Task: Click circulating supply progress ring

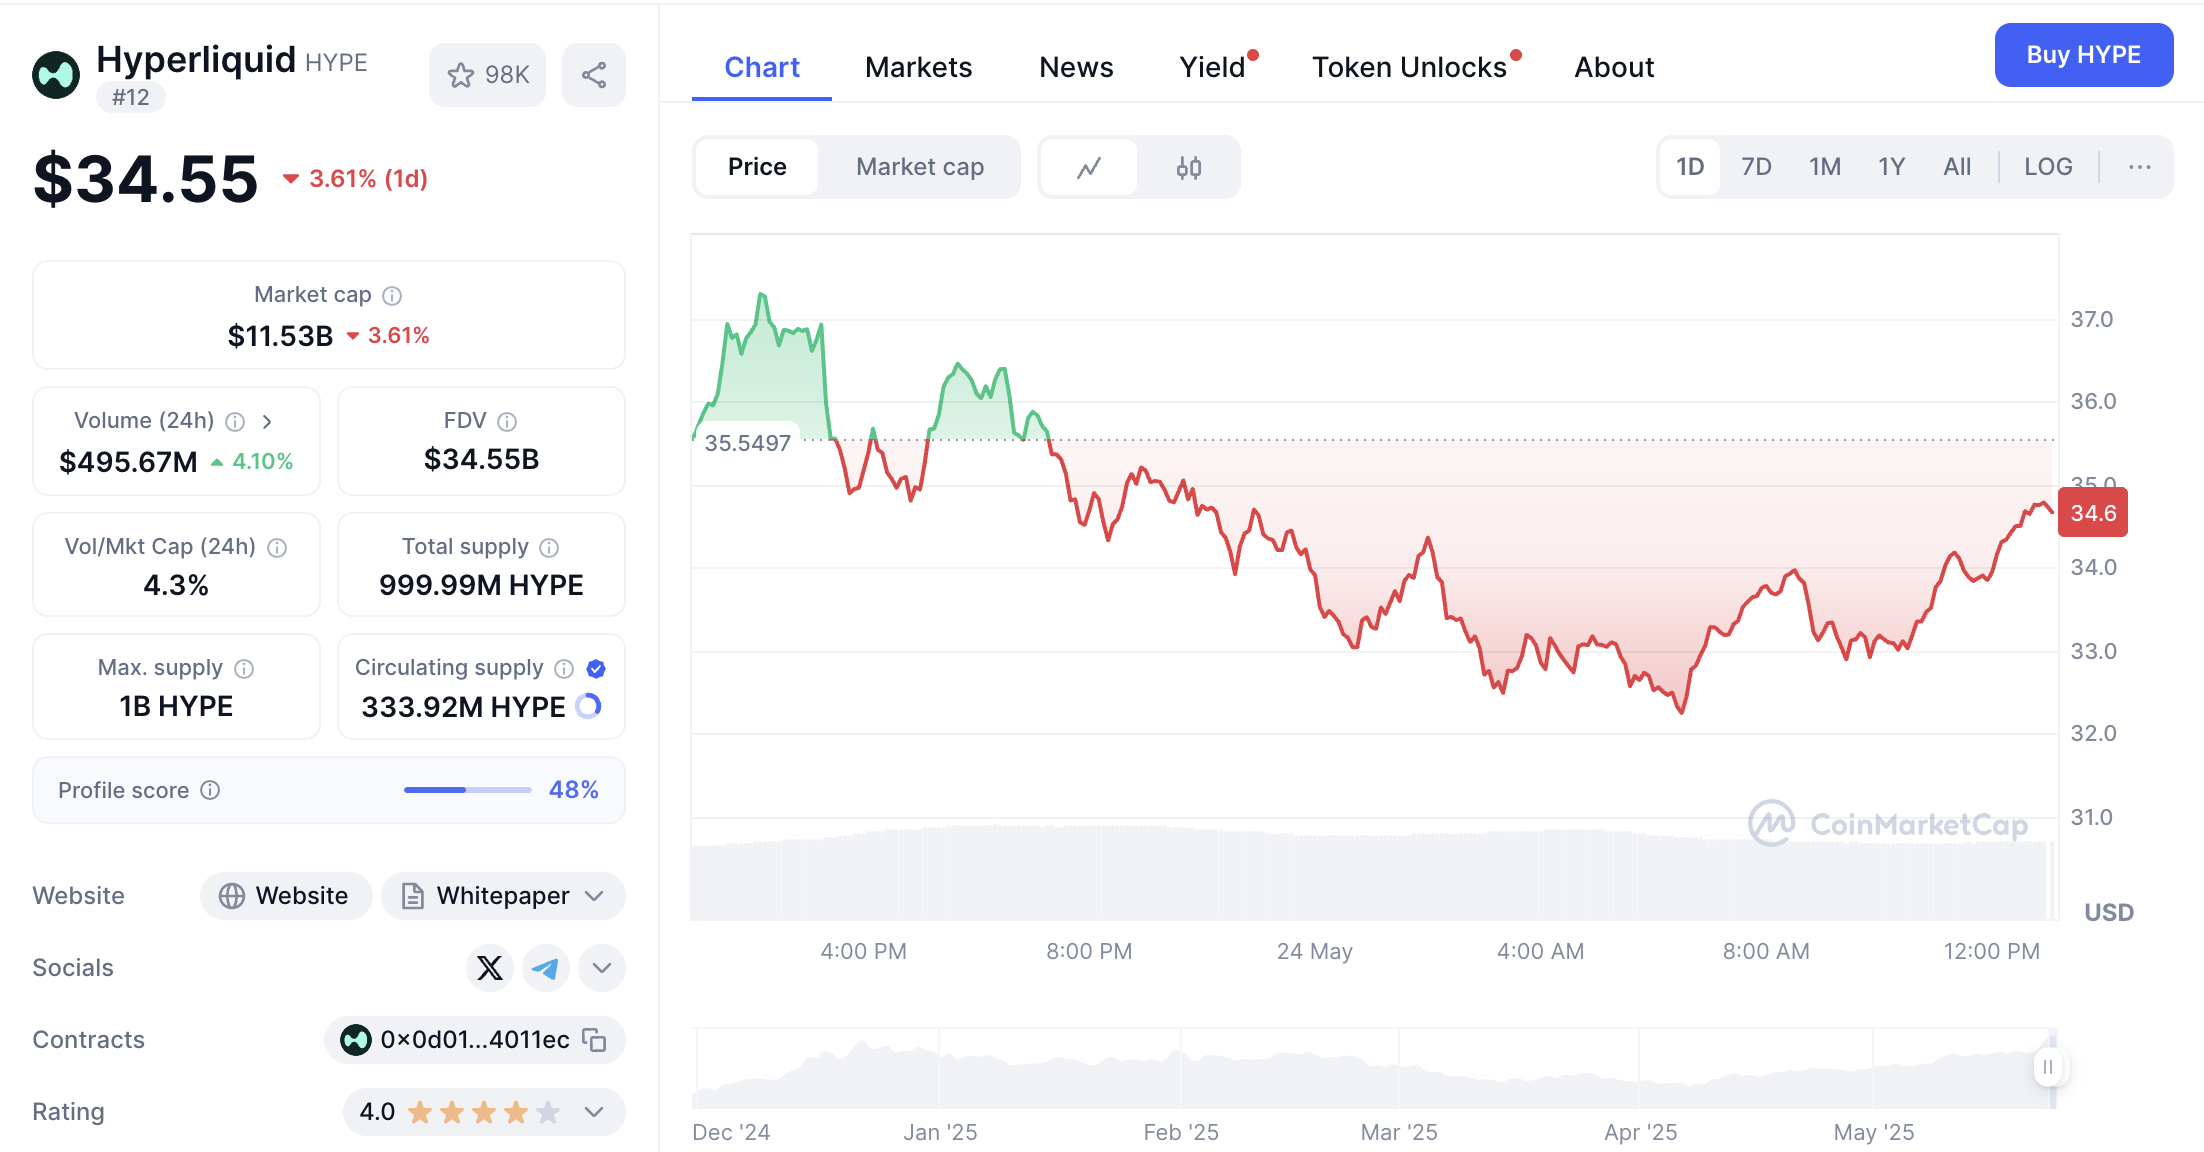Action: coord(589,706)
